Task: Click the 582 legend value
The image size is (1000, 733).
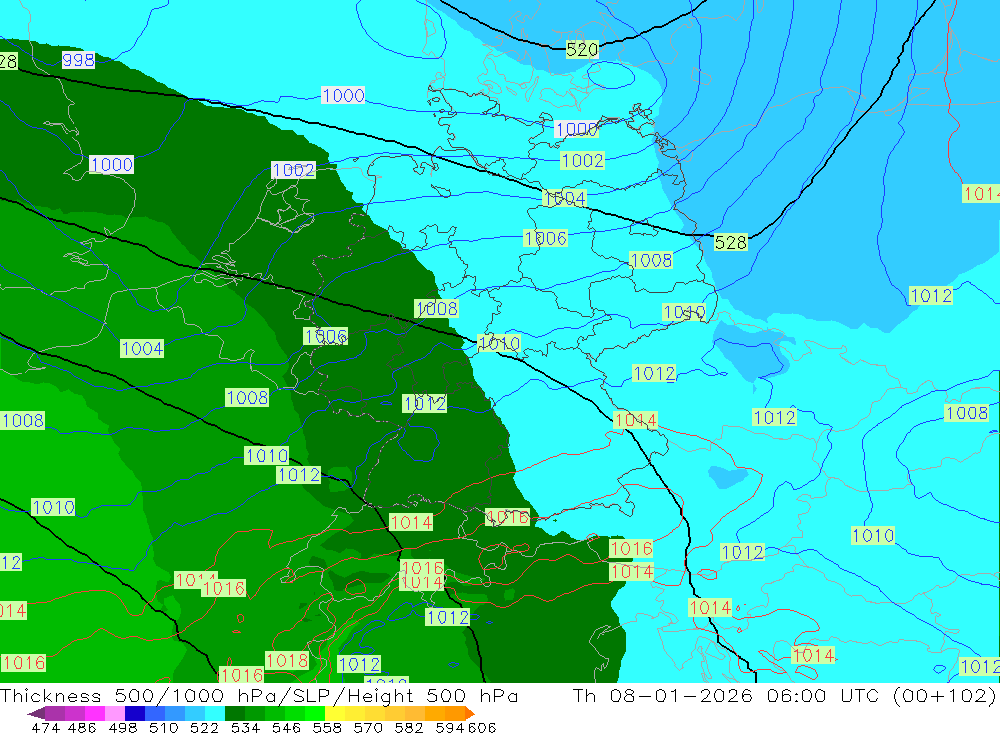Action: 409,727
